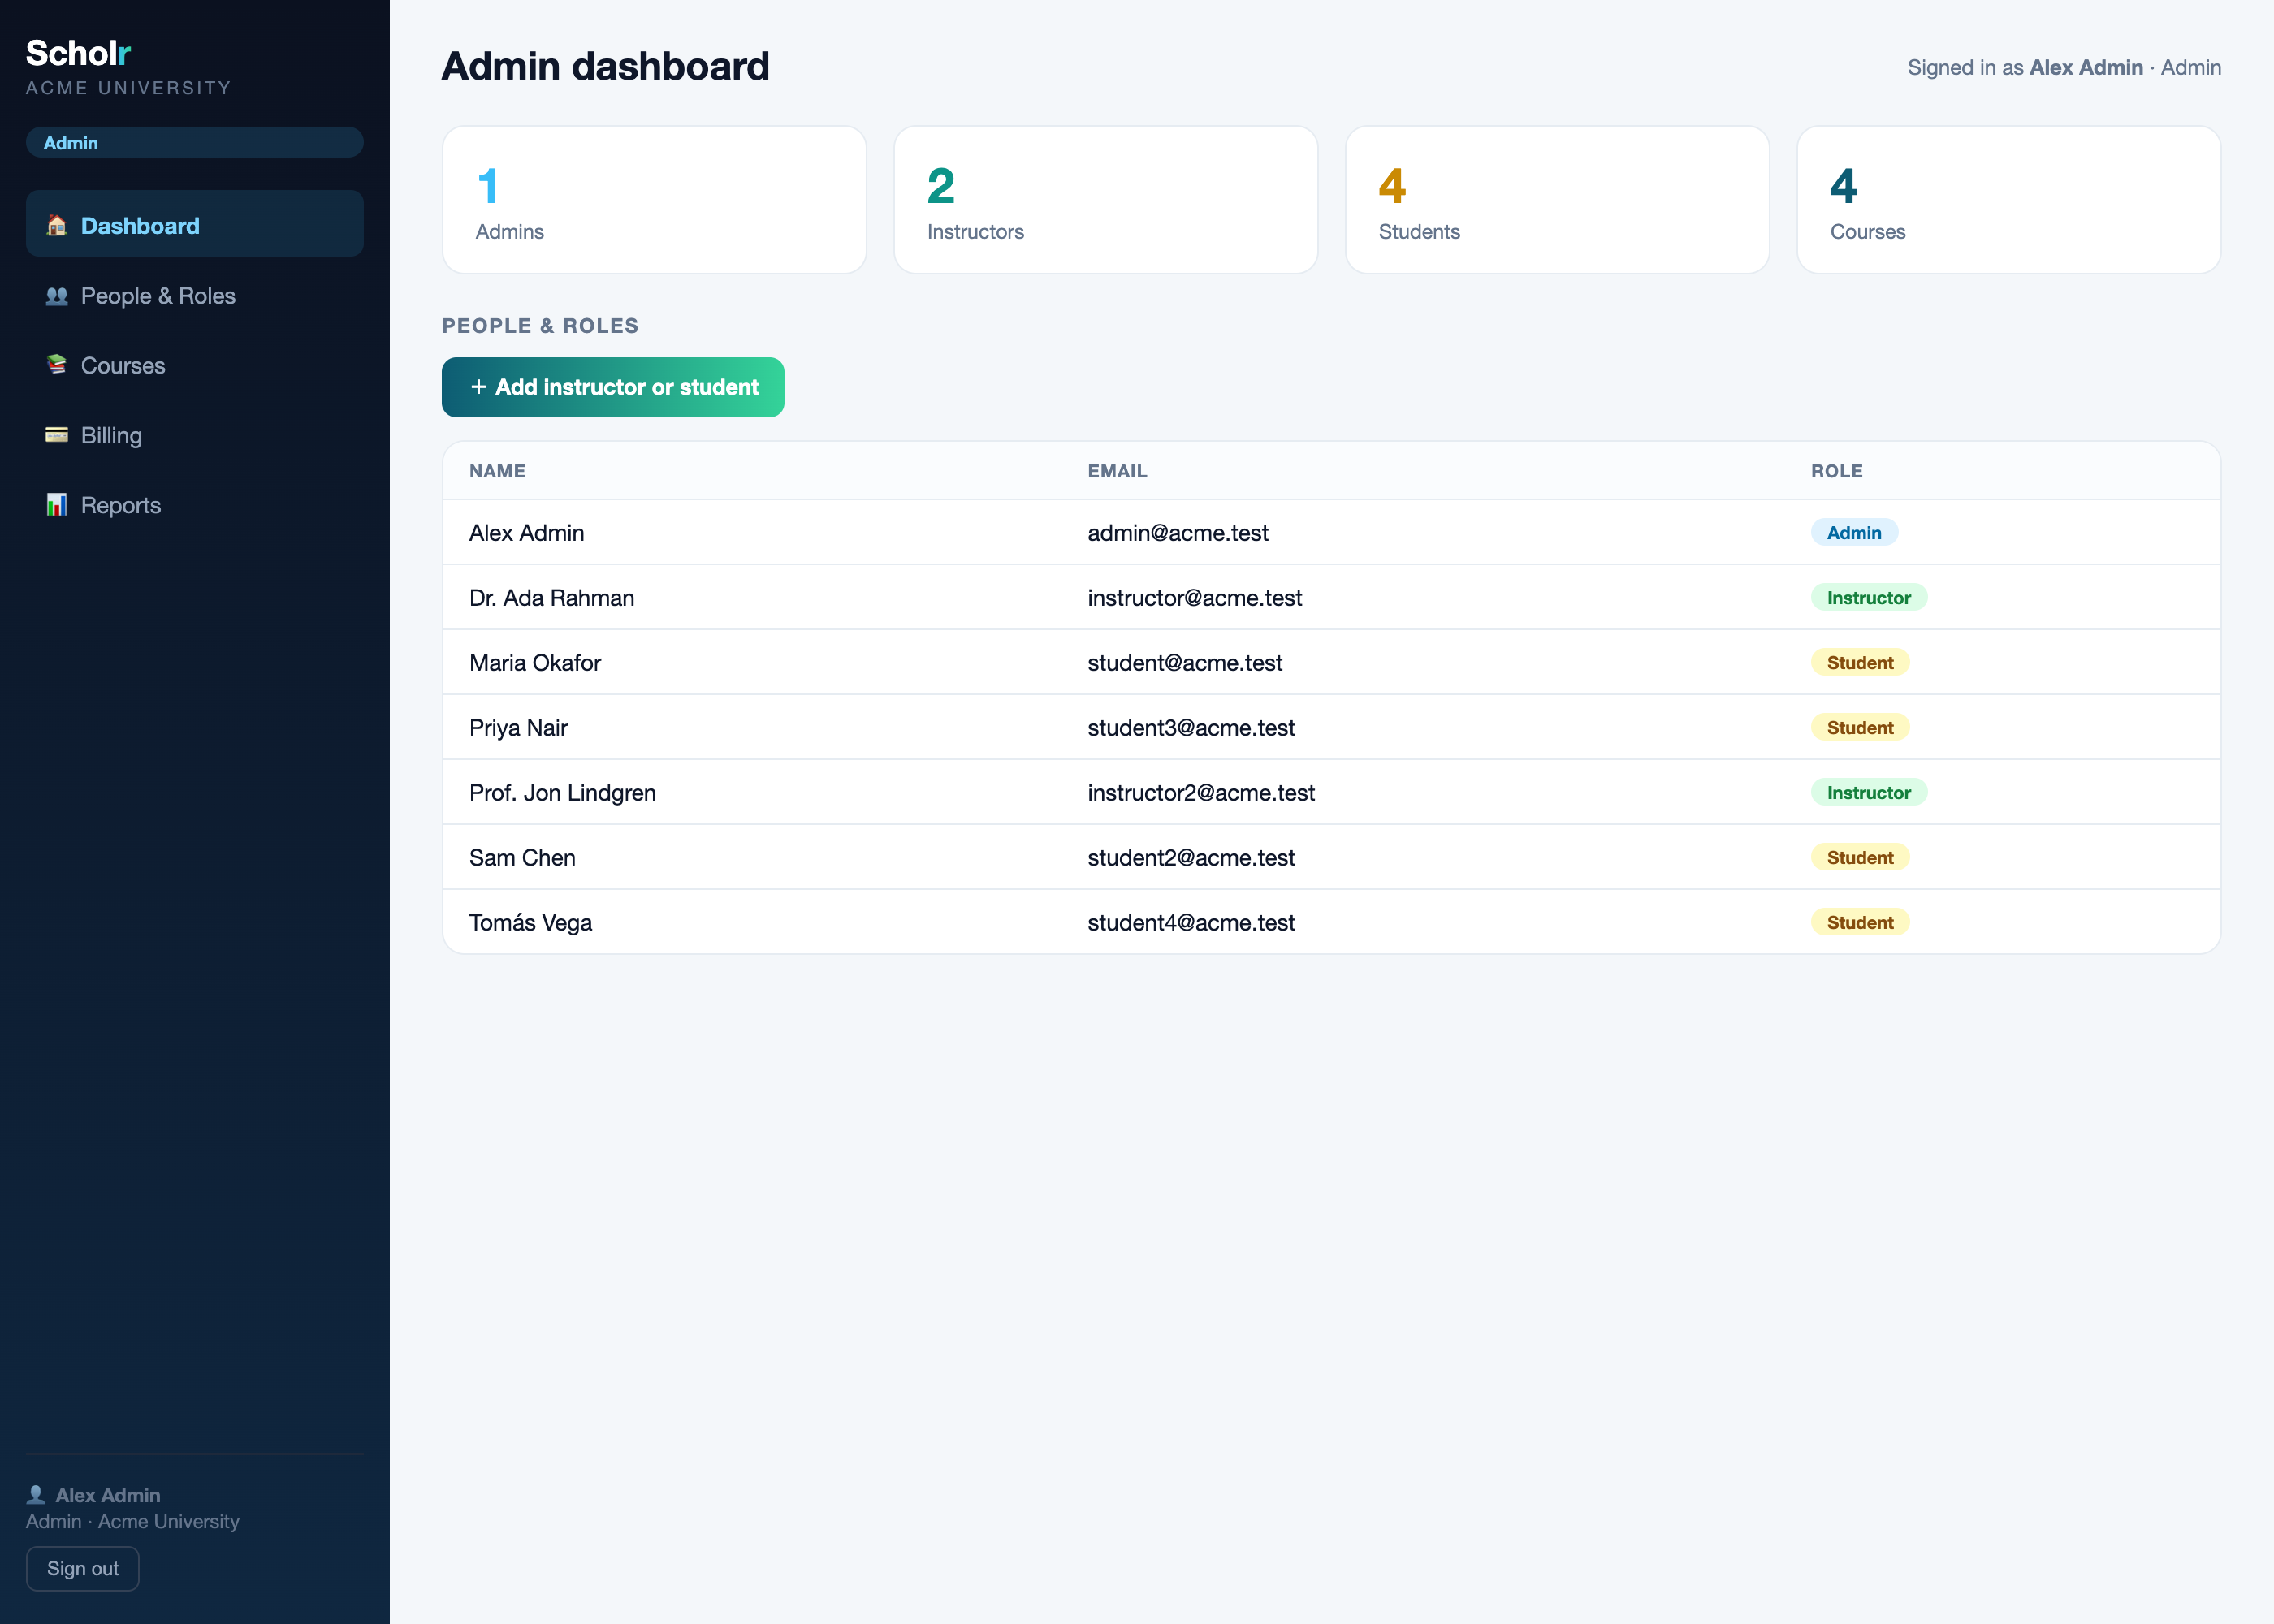Click the Reports chart icon
The height and width of the screenshot is (1624, 2274).
[57, 505]
